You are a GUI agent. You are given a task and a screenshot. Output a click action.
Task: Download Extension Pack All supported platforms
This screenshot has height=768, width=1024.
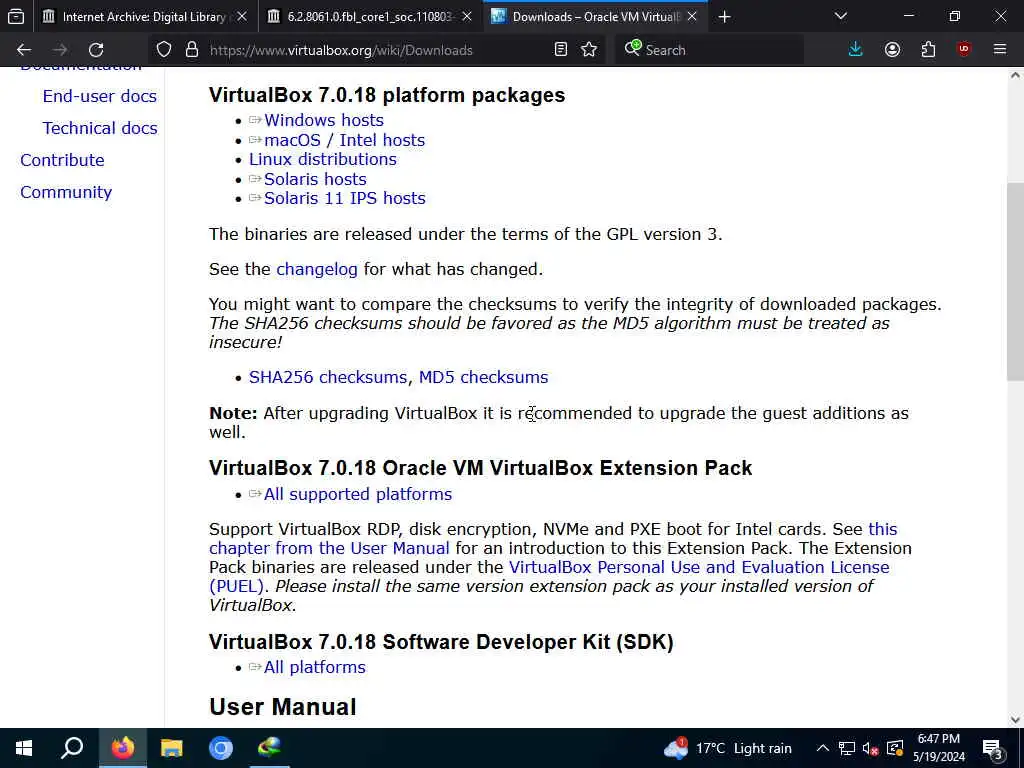(x=358, y=494)
